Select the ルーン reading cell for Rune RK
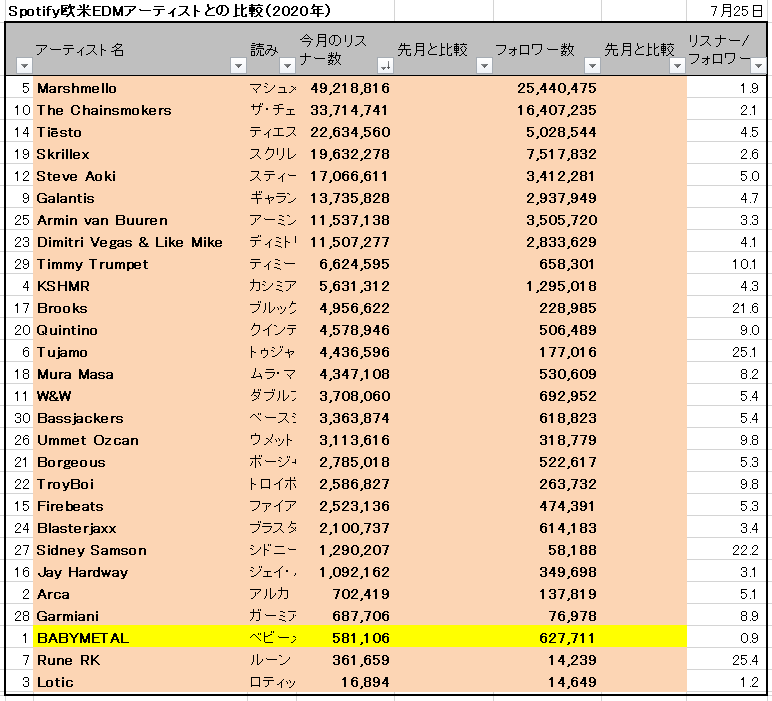The width and height of the screenshot is (772, 701). [270, 660]
